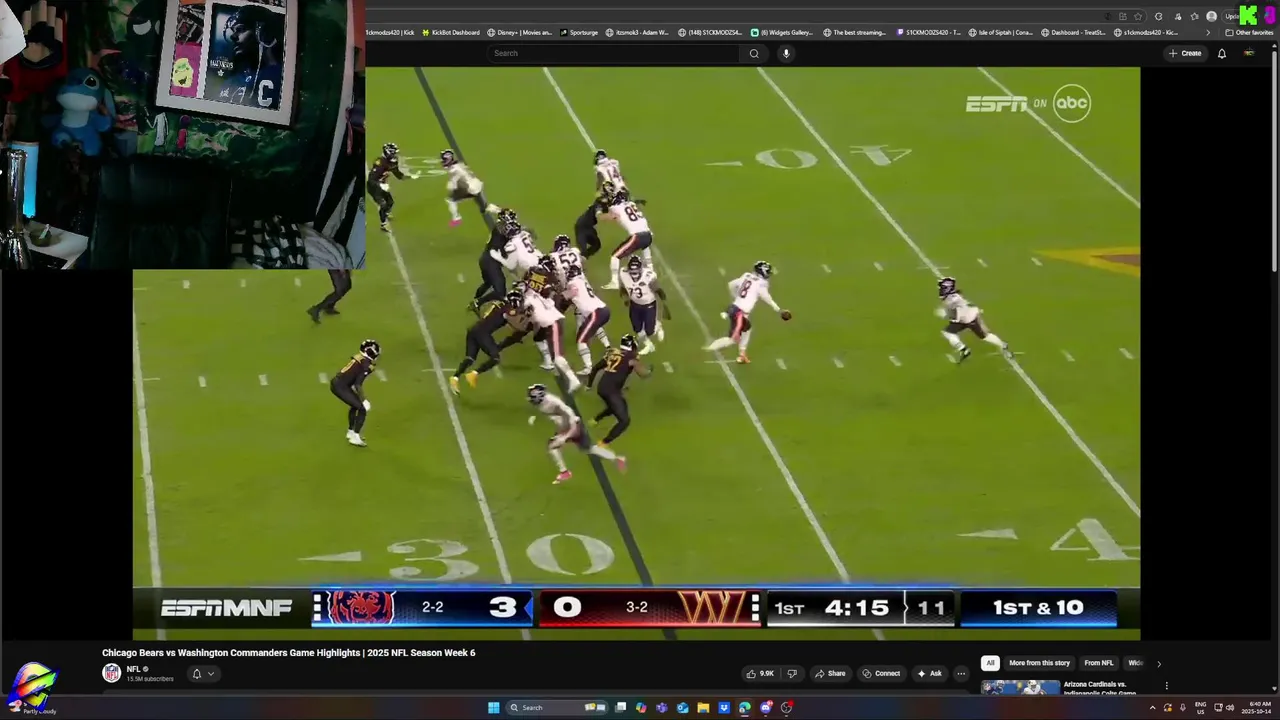Open Microsoft Teams from taskbar
The height and width of the screenshot is (720, 1280).
662,707
